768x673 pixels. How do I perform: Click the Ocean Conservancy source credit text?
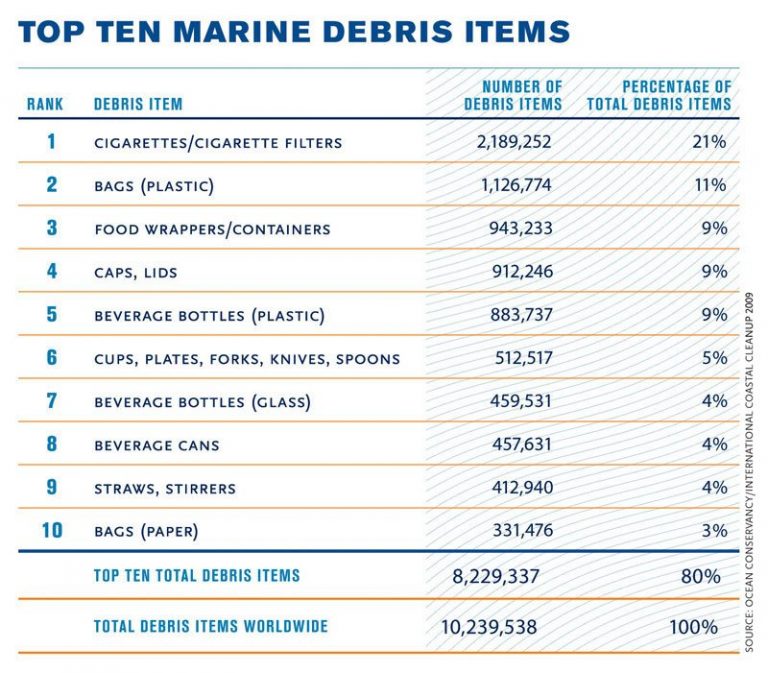coord(749,472)
